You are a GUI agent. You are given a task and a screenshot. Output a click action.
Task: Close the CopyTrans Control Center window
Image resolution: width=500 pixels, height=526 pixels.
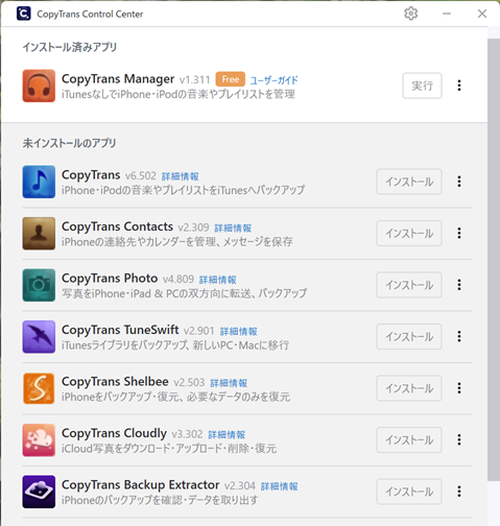click(482, 14)
